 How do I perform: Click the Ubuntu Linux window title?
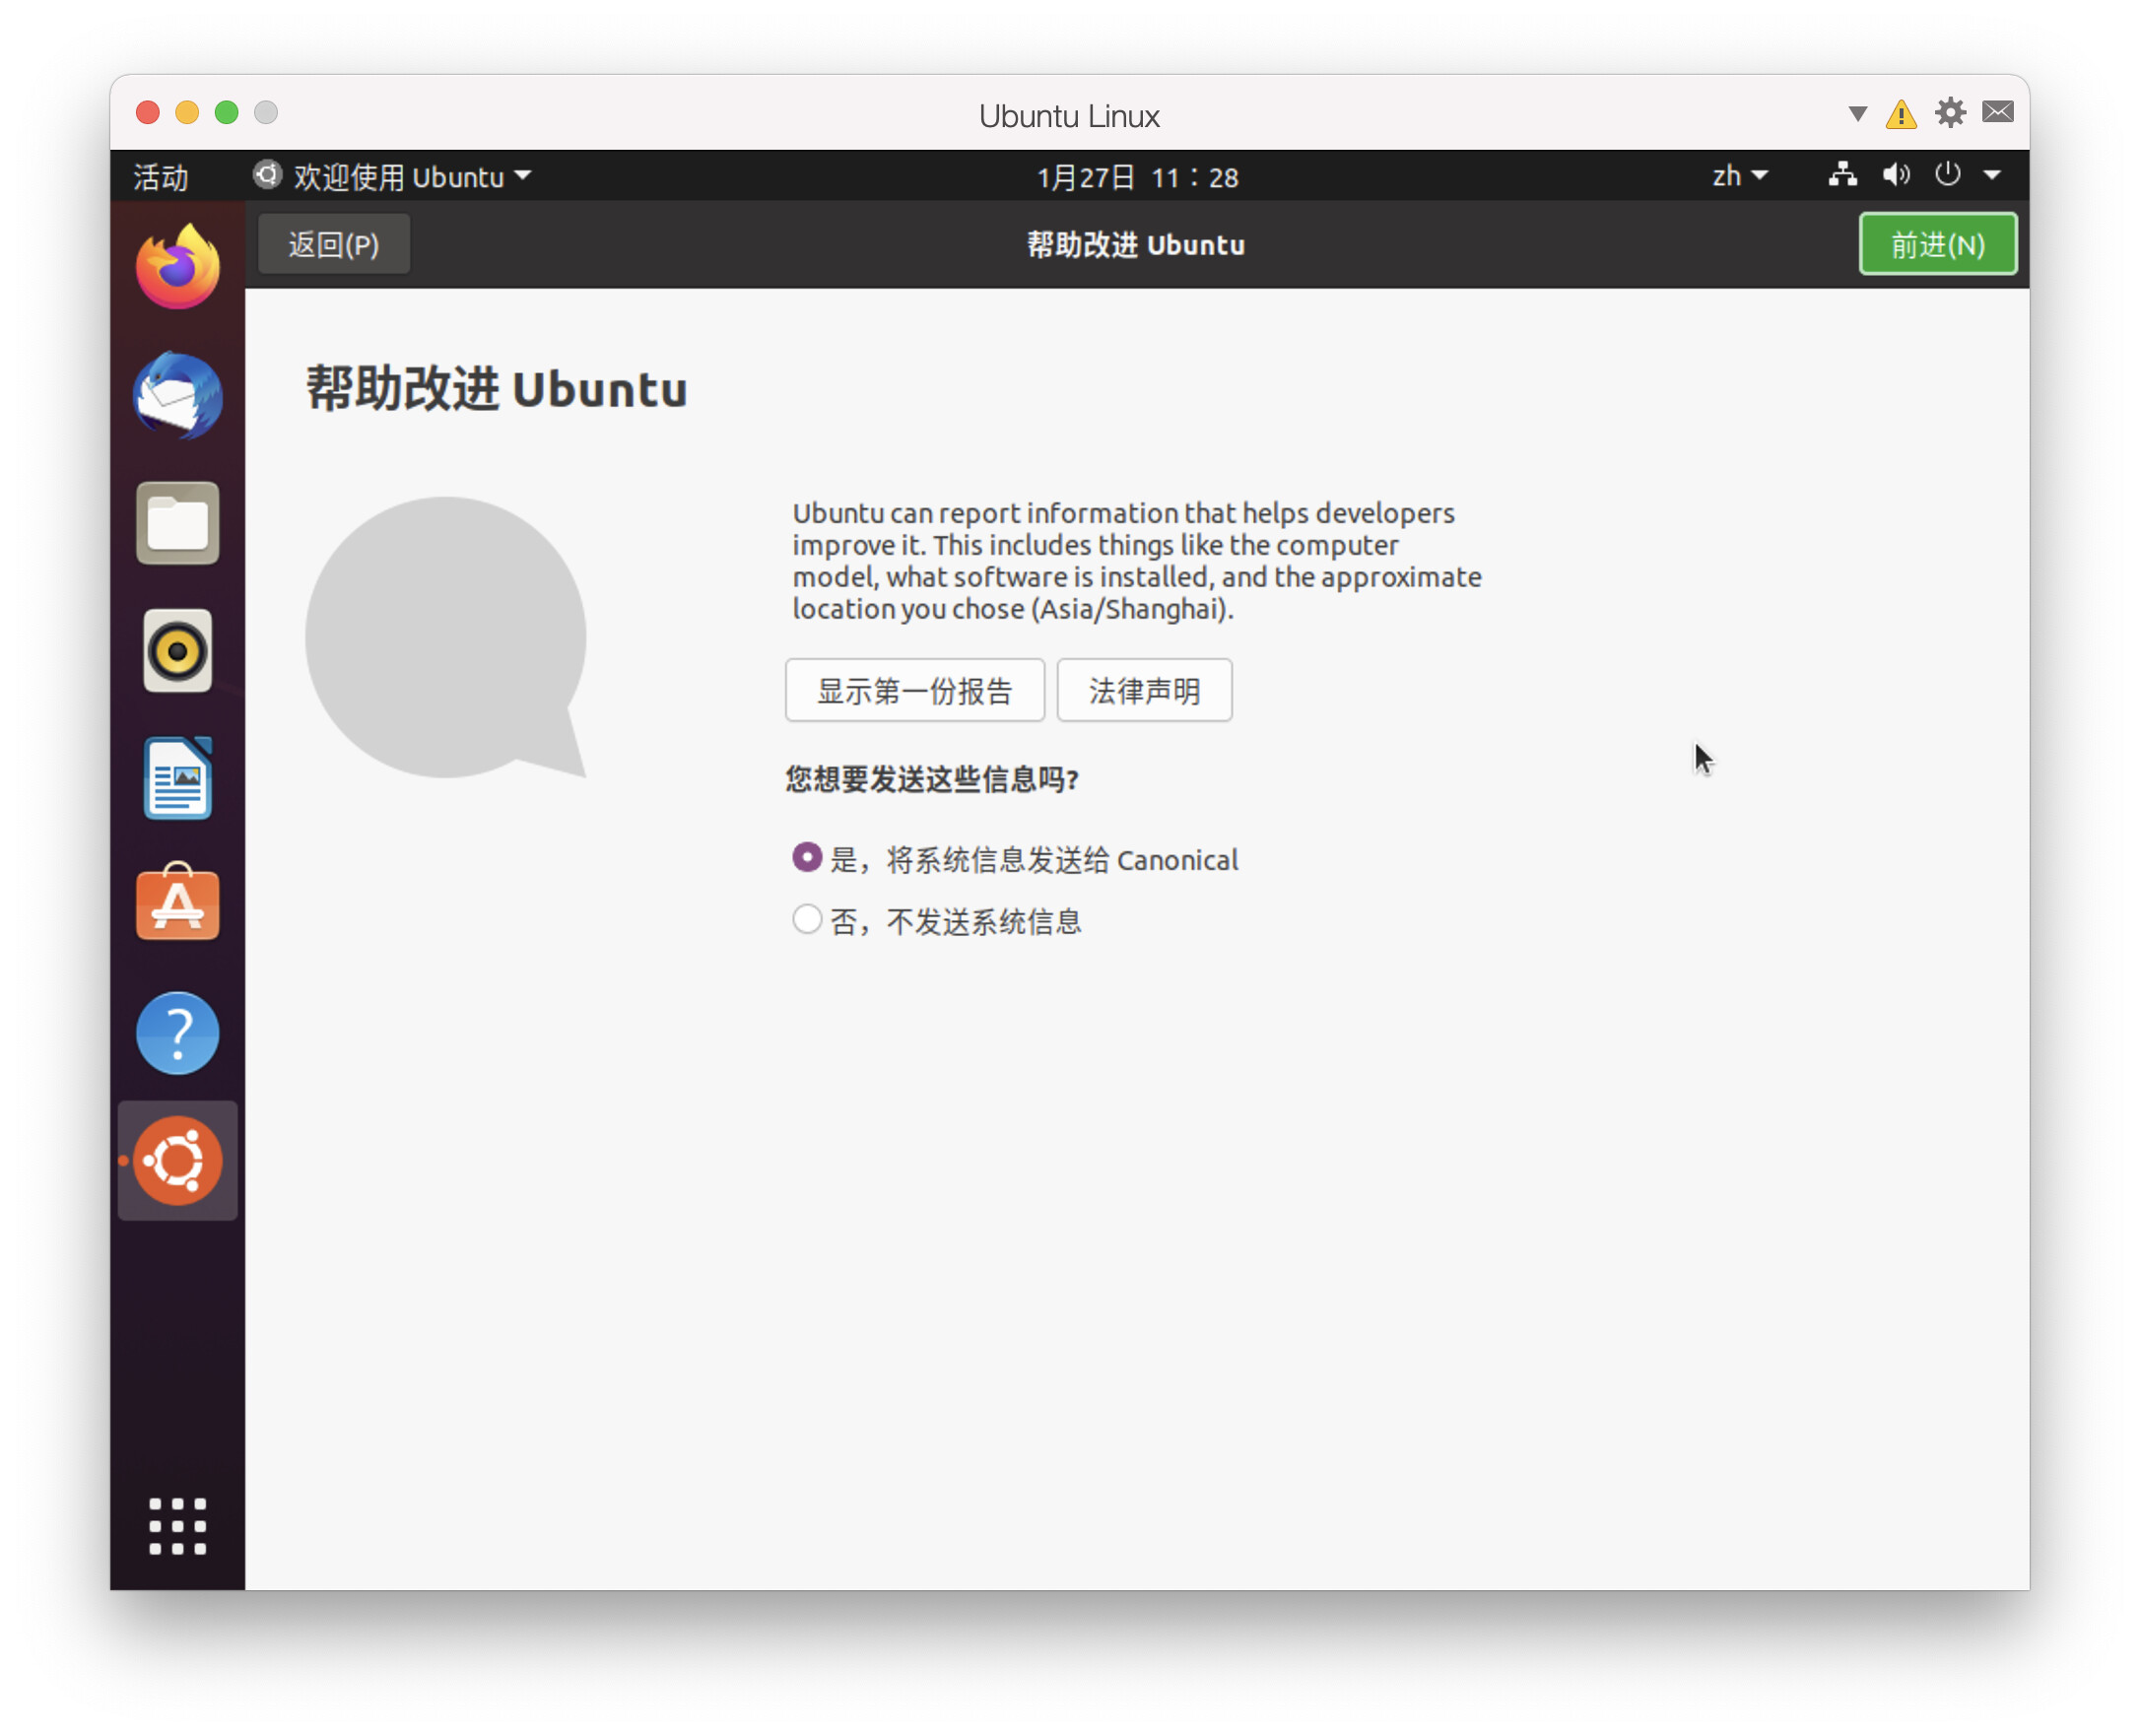click(1069, 116)
